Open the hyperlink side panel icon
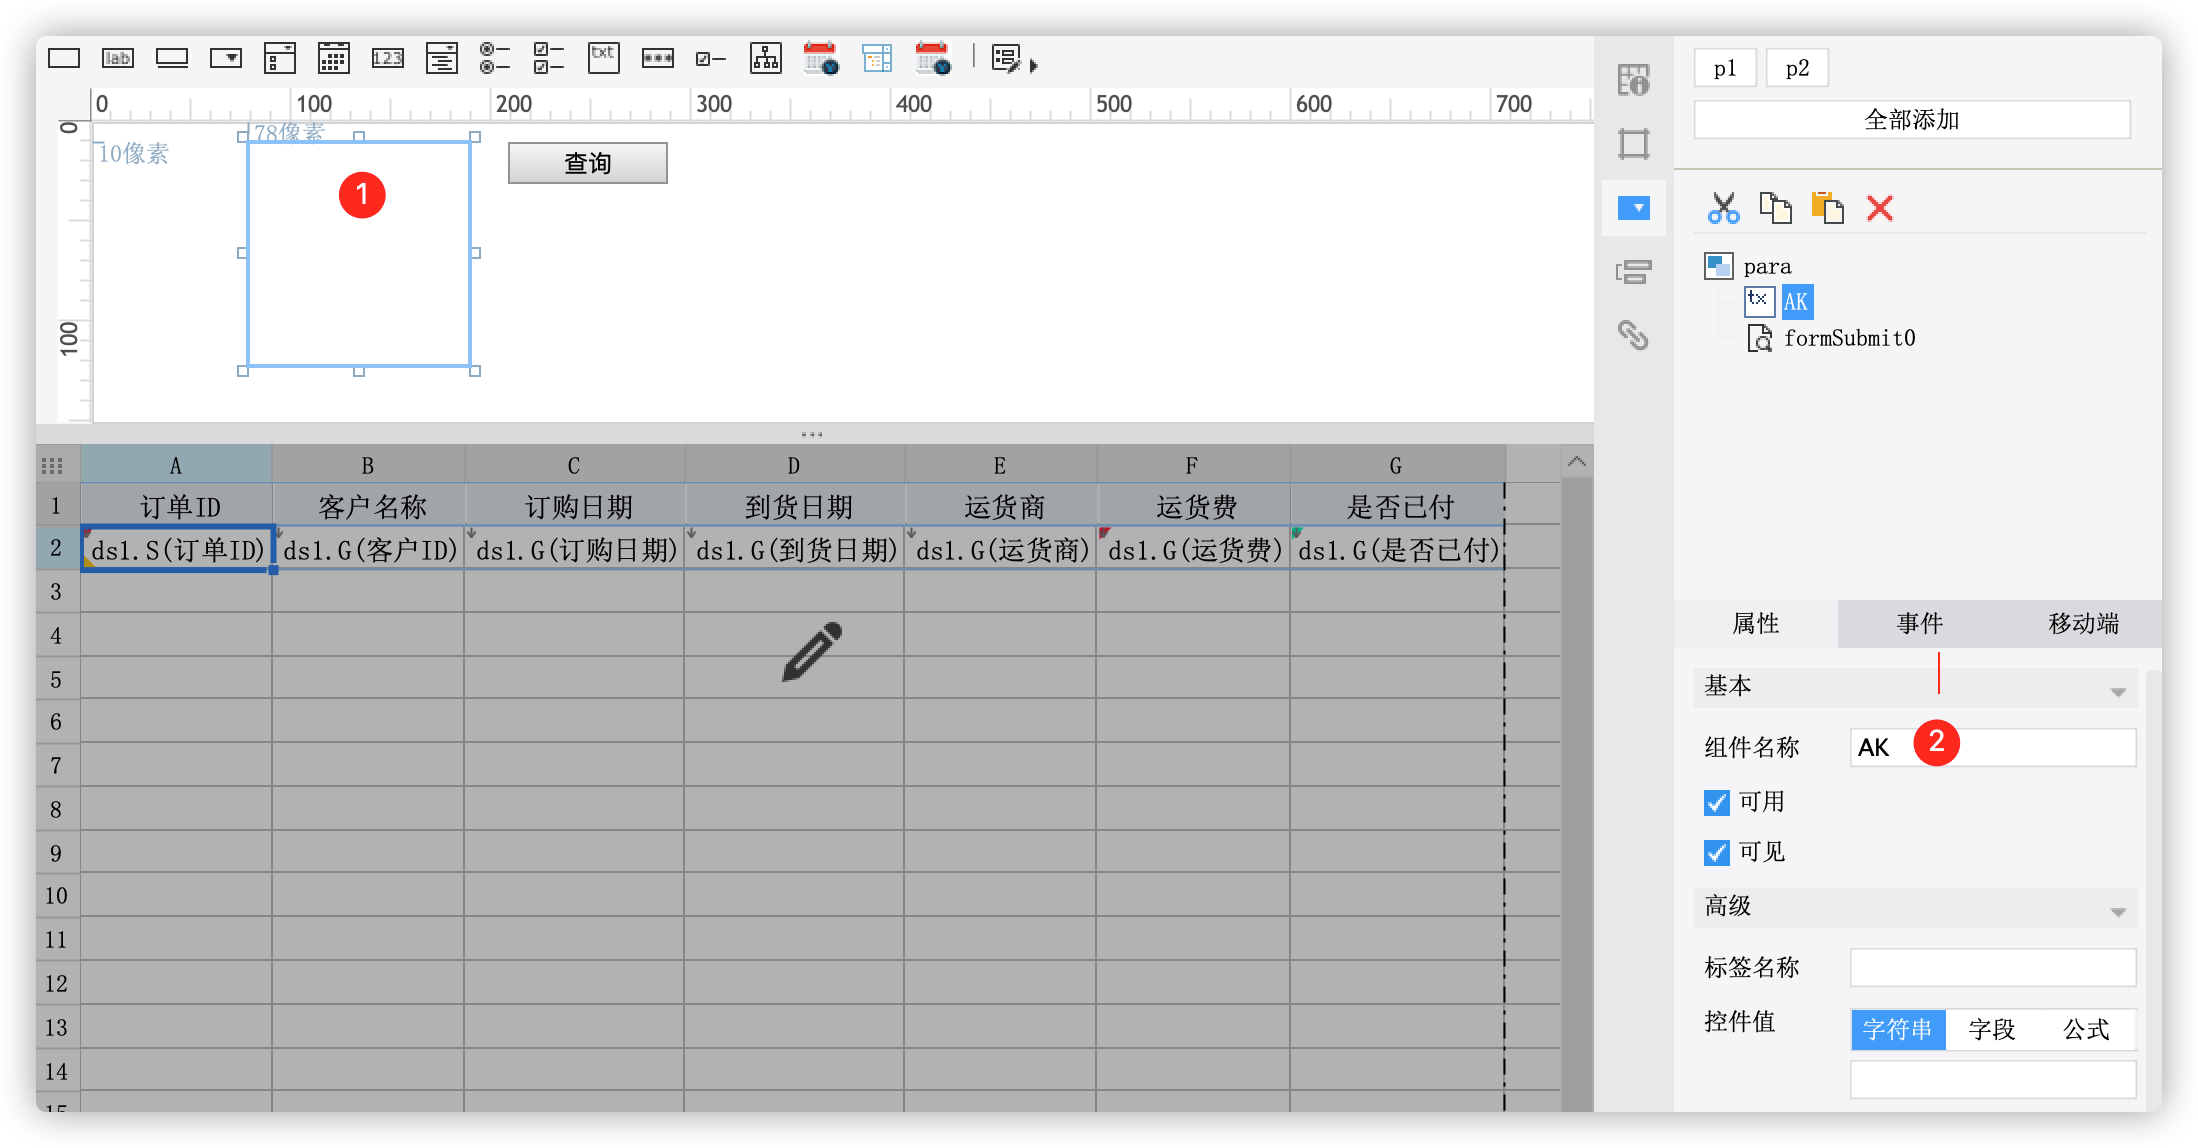Screen dimensions: 2198x1148 [x=1633, y=335]
